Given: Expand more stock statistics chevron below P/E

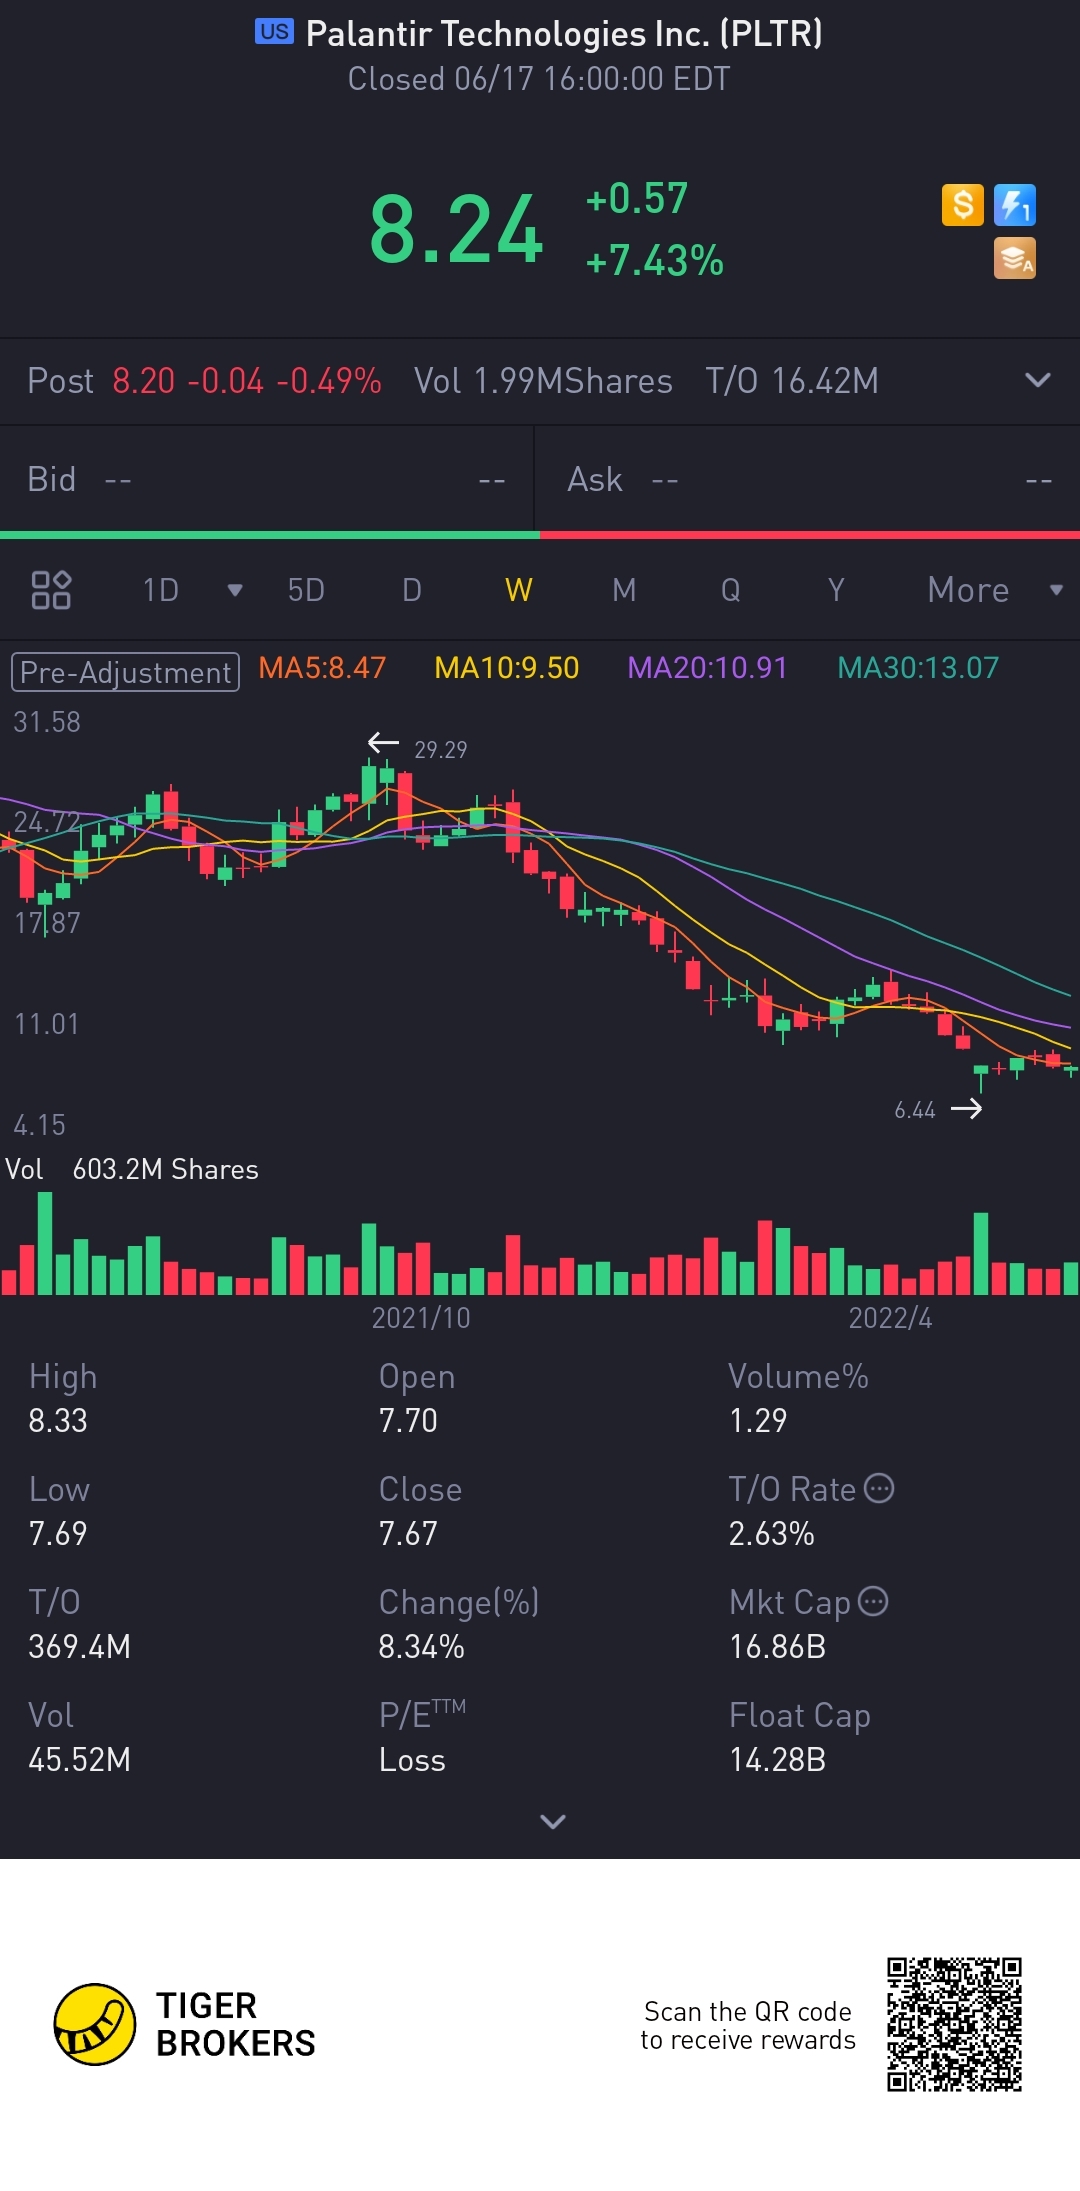Looking at the screenshot, I should [553, 1821].
